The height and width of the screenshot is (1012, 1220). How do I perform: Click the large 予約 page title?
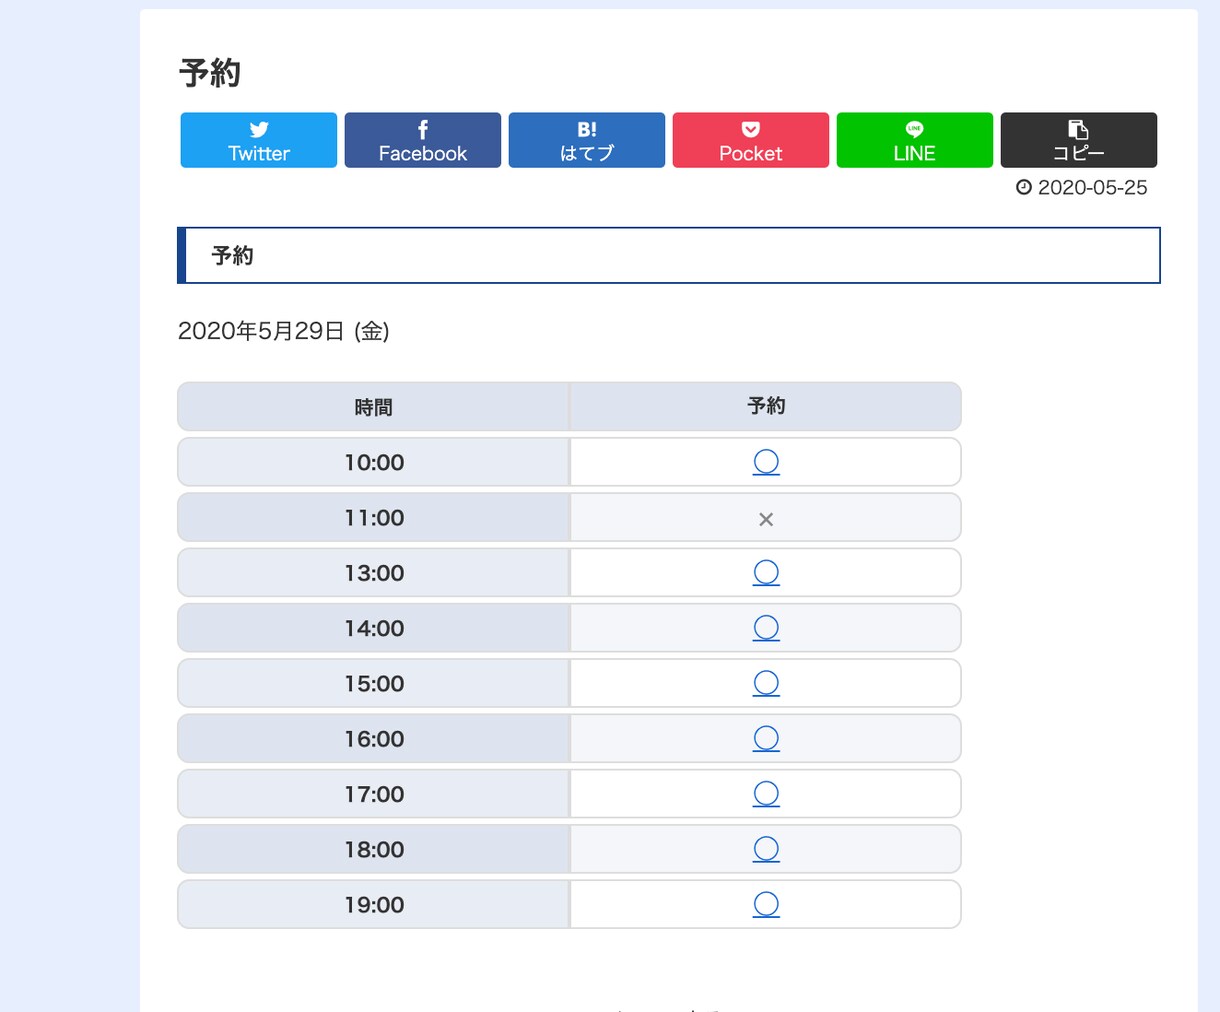click(210, 73)
